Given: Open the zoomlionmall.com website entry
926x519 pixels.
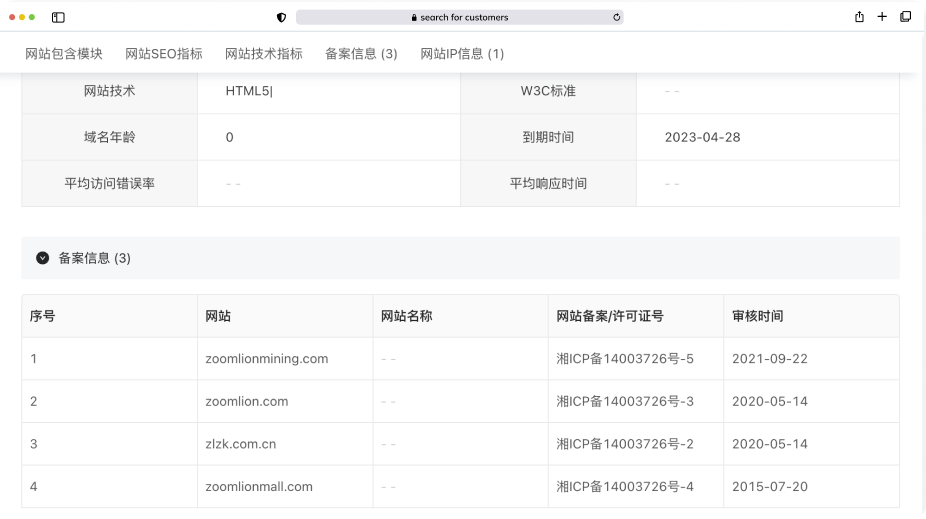Looking at the screenshot, I should point(258,487).
